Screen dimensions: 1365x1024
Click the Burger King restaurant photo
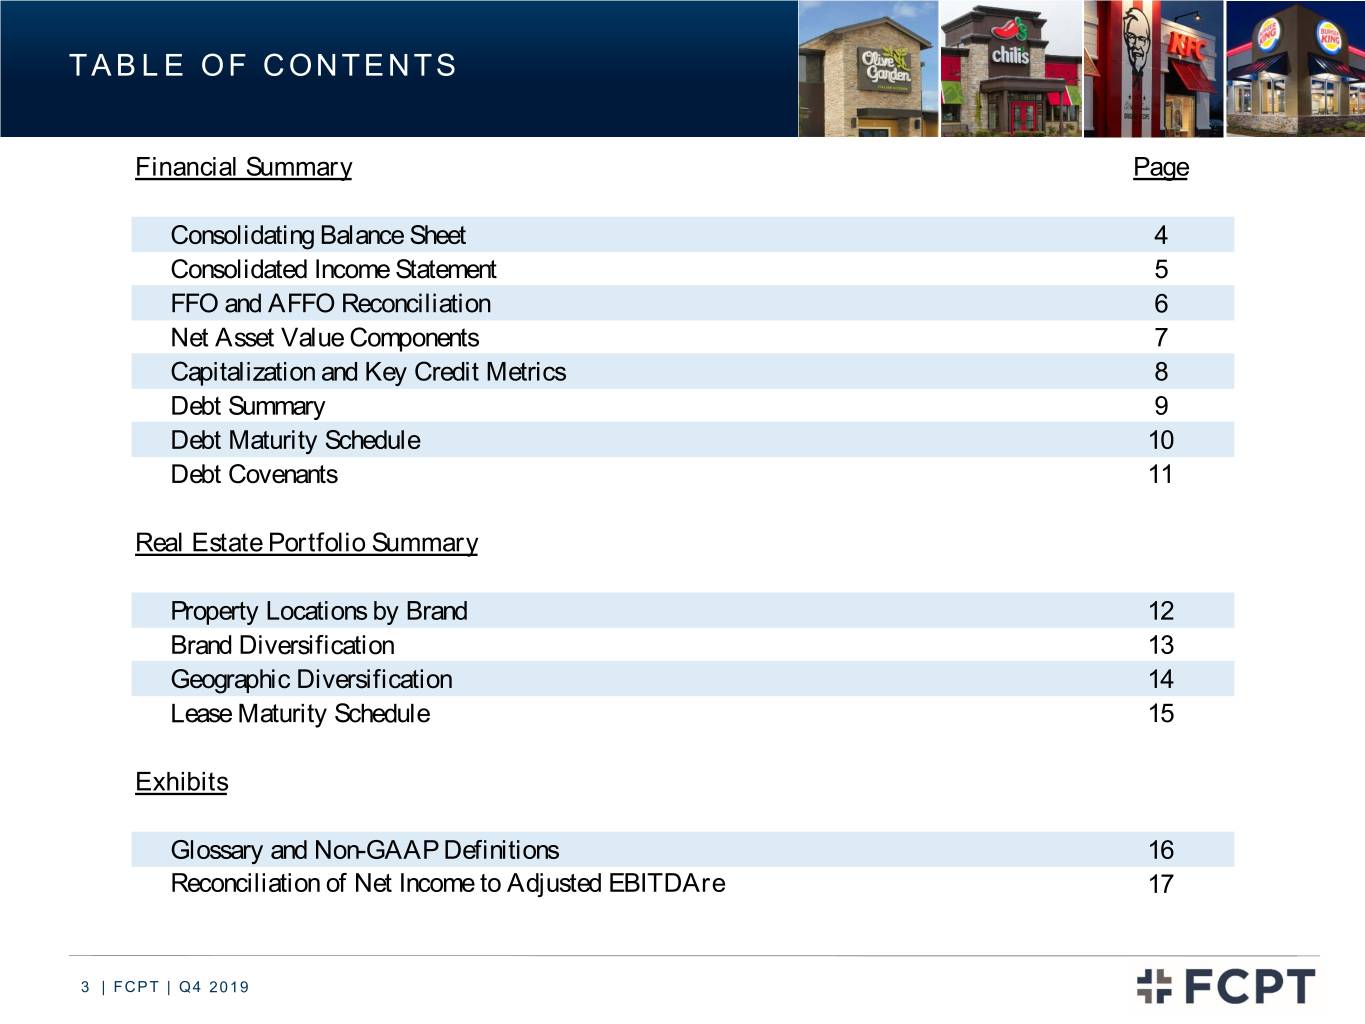[1295, 69]
